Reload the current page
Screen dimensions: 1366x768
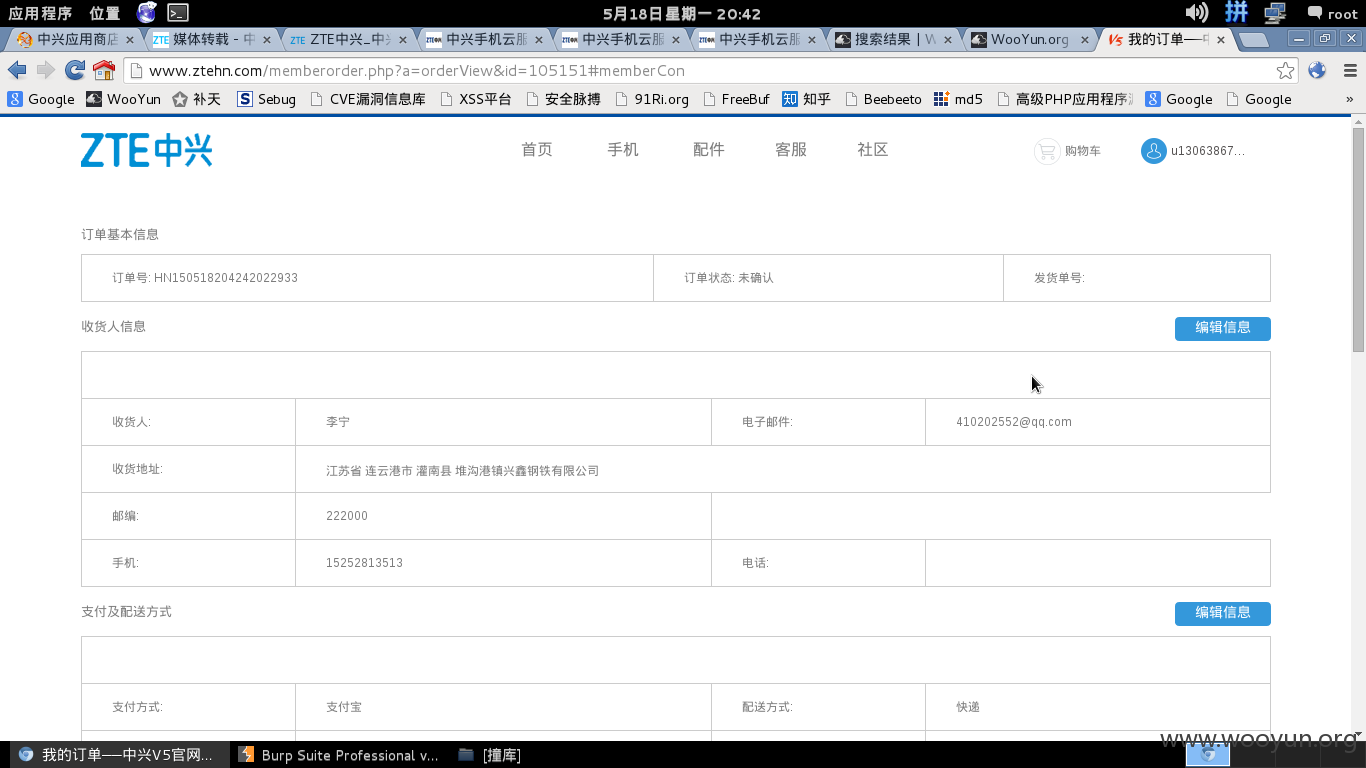click(x=75, y=70)
